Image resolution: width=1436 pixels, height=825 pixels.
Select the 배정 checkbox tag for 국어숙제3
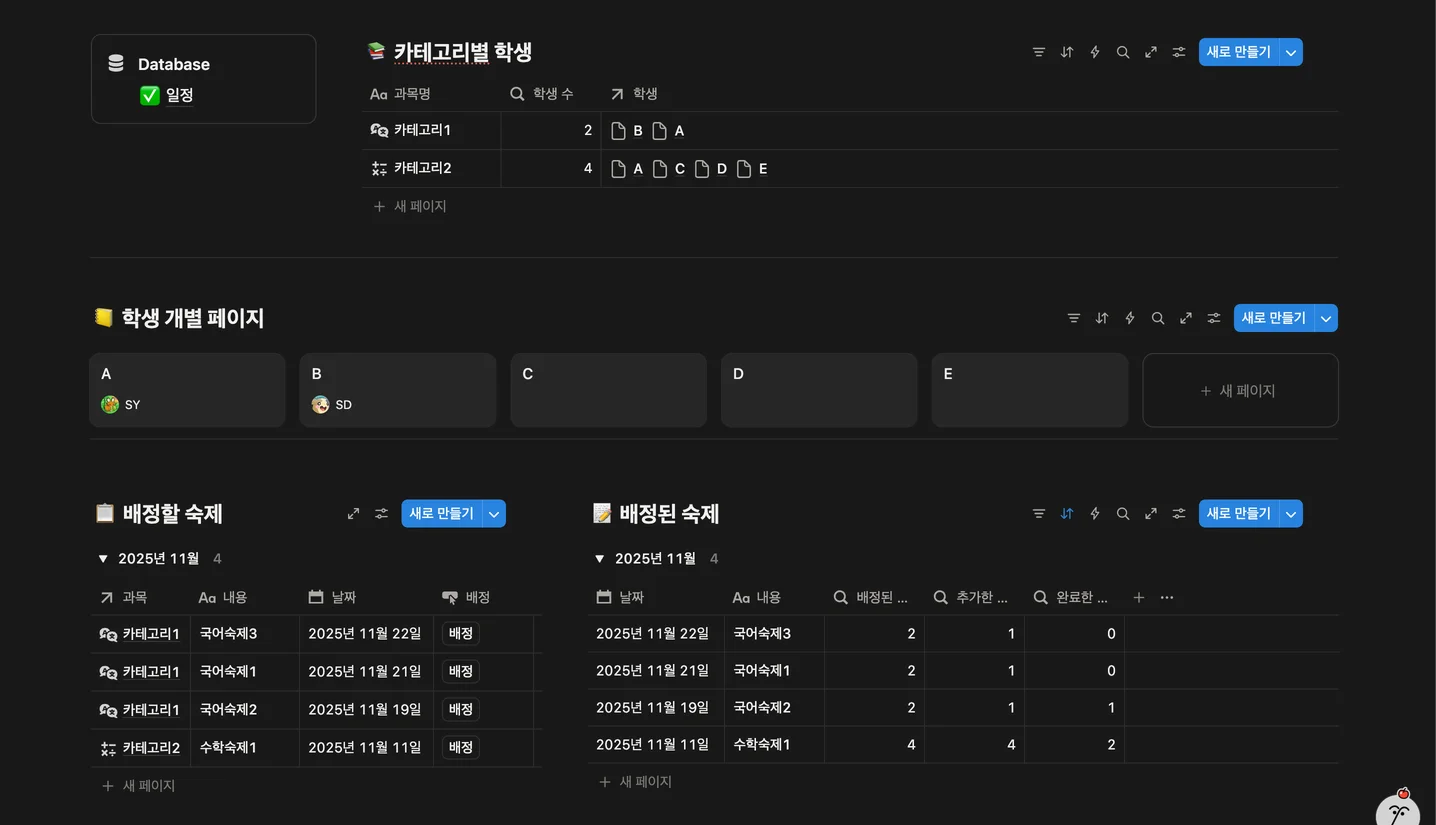click(x=460, y=633)
